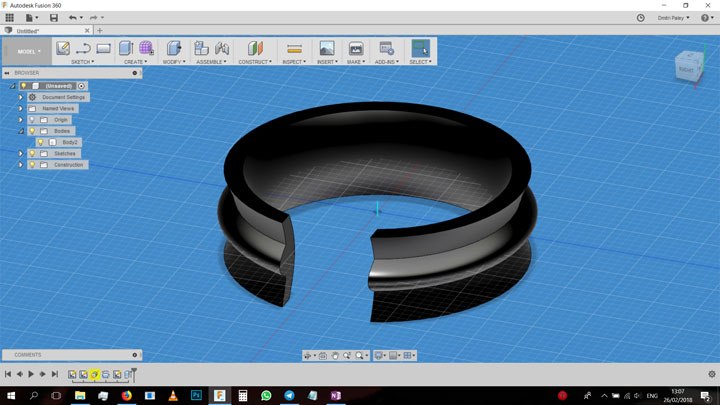Activate the Unsaved component radio button

(81, 86)
